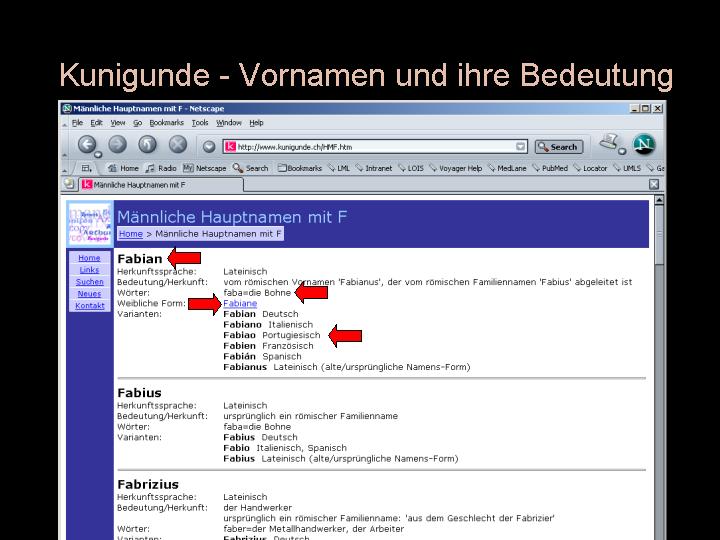Image resolution: width=720 pixels, height=540 pixels.
Task: Close the current tab with X button
Action: pyautogui.click(x=654, y=184)
